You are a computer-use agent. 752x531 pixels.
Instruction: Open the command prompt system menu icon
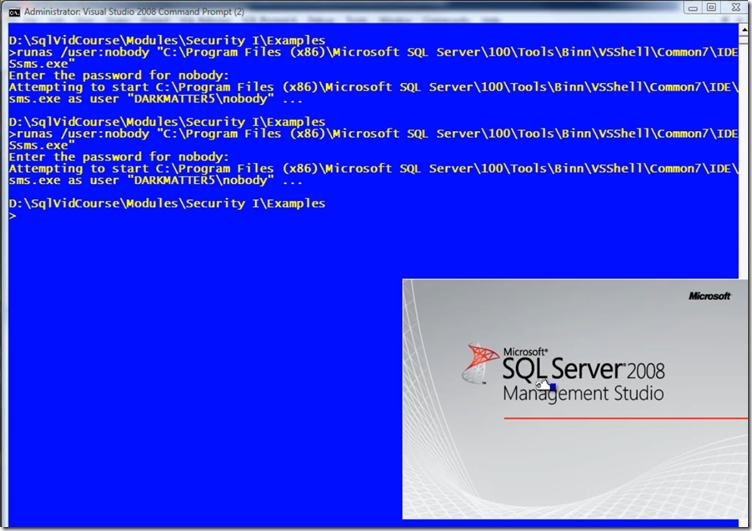[14, 12]
